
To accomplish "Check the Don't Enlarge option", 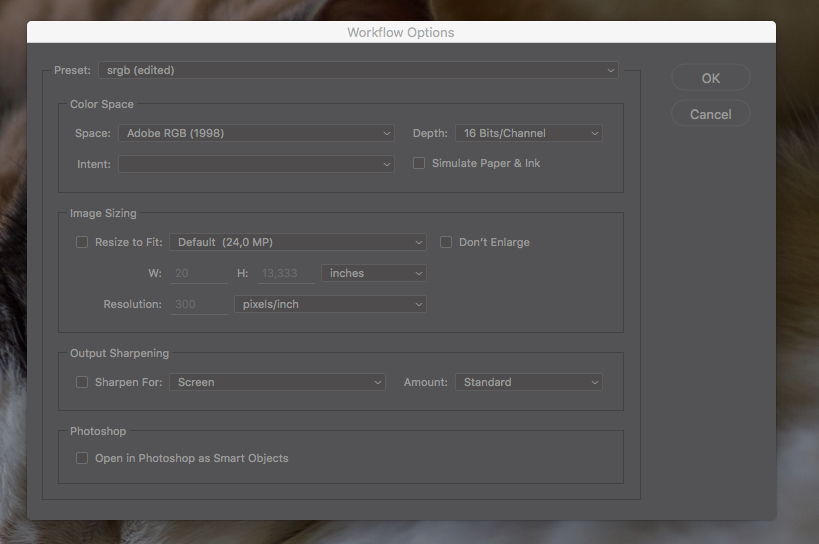I will (446, 242).
